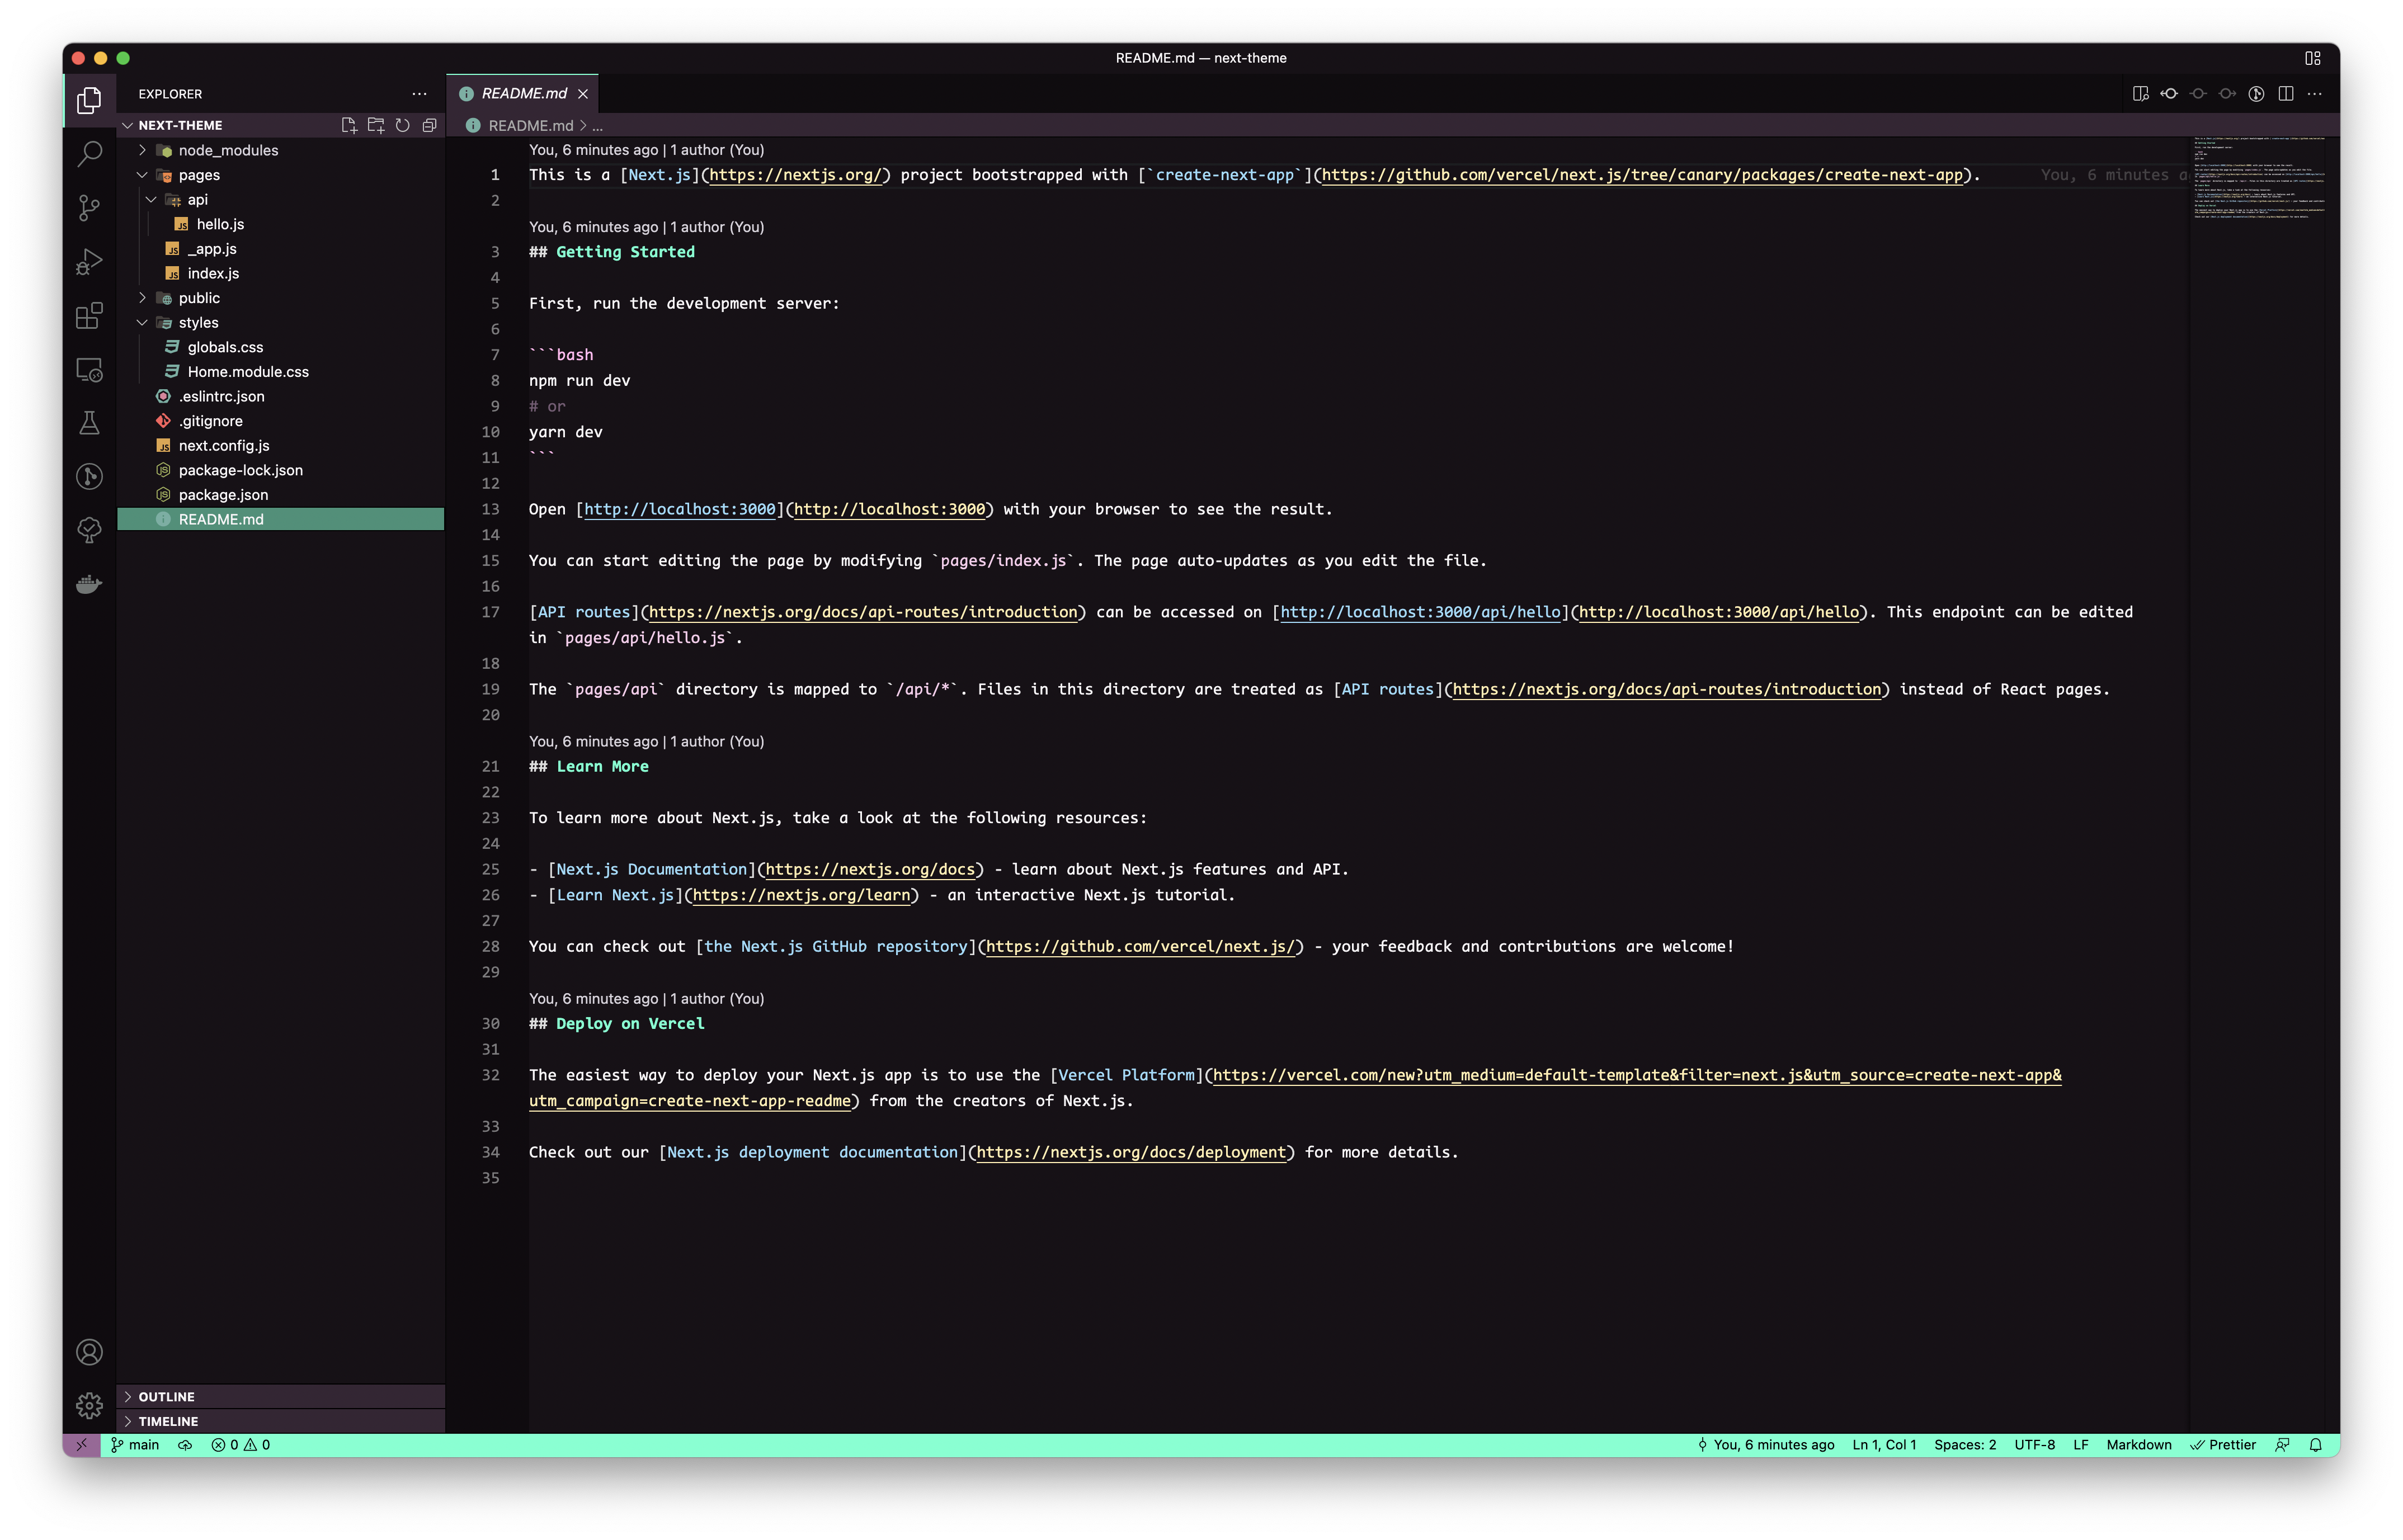Open the Source Control view

pyautogui.click(x=89, y=208)
